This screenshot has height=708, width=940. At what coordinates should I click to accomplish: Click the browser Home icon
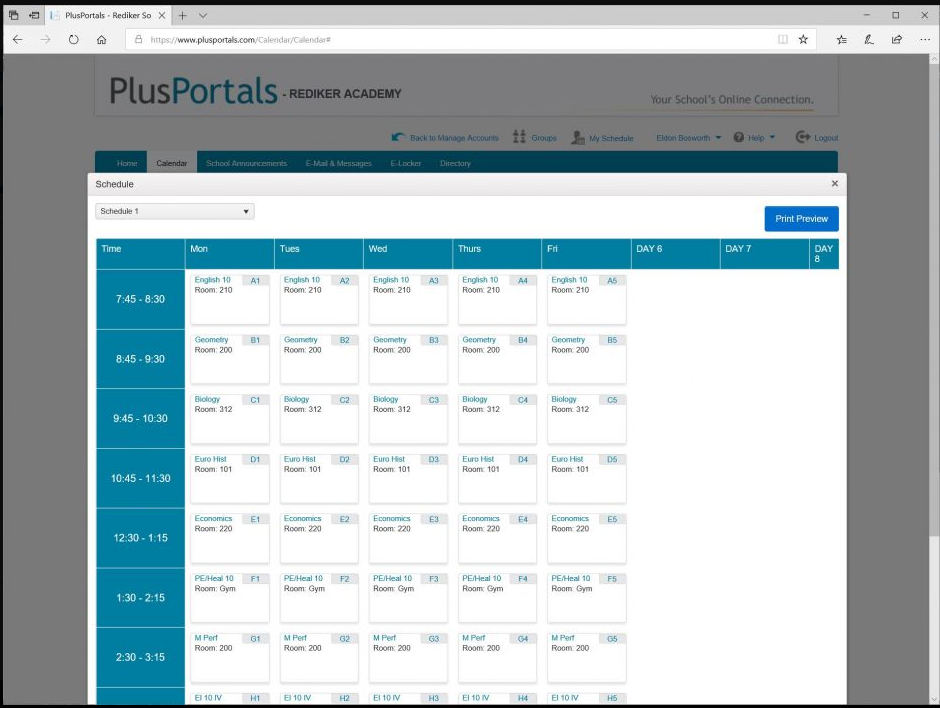tap(100, 39)
